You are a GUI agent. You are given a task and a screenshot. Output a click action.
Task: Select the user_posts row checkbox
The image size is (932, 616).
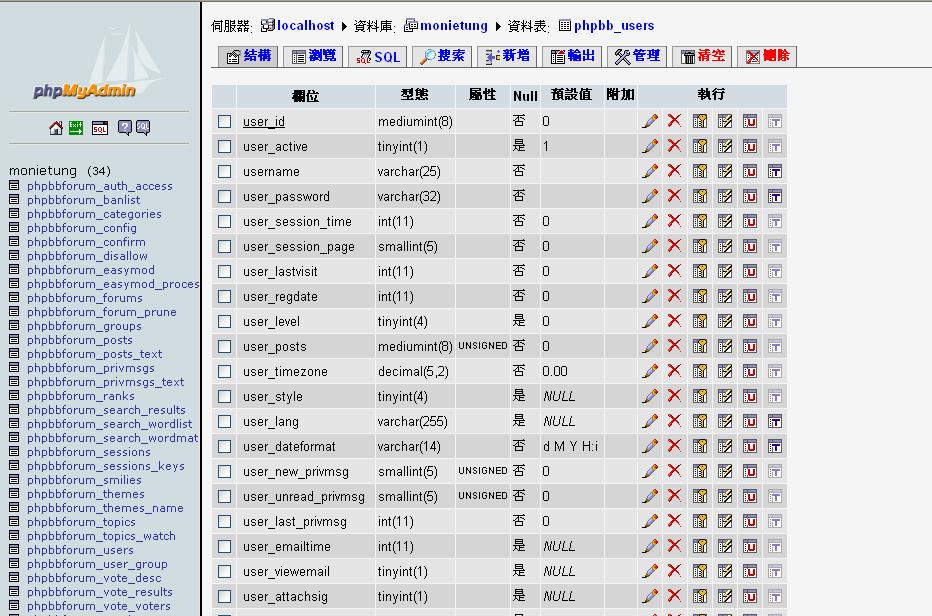tap(225, 346)
